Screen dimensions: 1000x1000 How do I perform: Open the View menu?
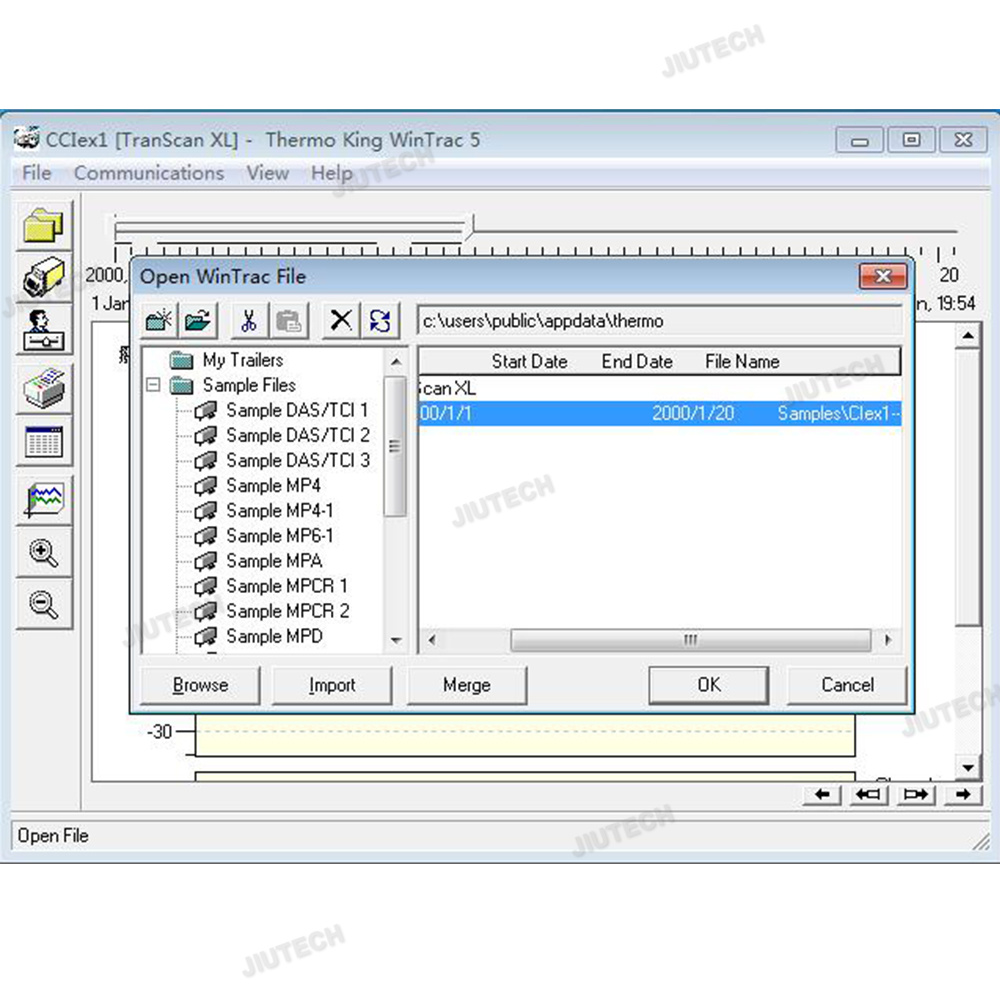(x=268, y=173)
